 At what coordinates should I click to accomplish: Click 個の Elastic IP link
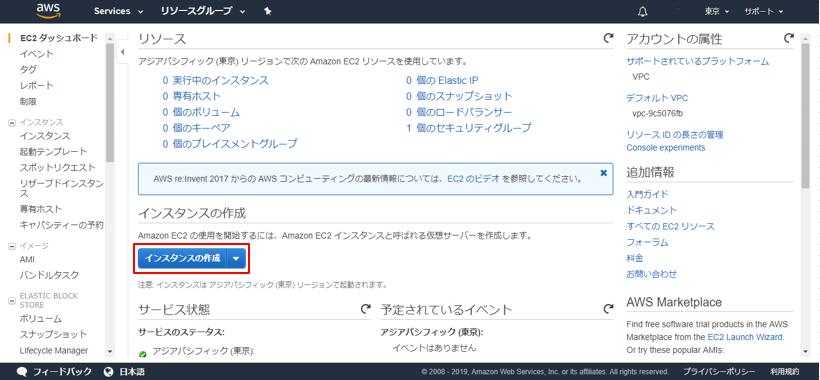point(448,80)
